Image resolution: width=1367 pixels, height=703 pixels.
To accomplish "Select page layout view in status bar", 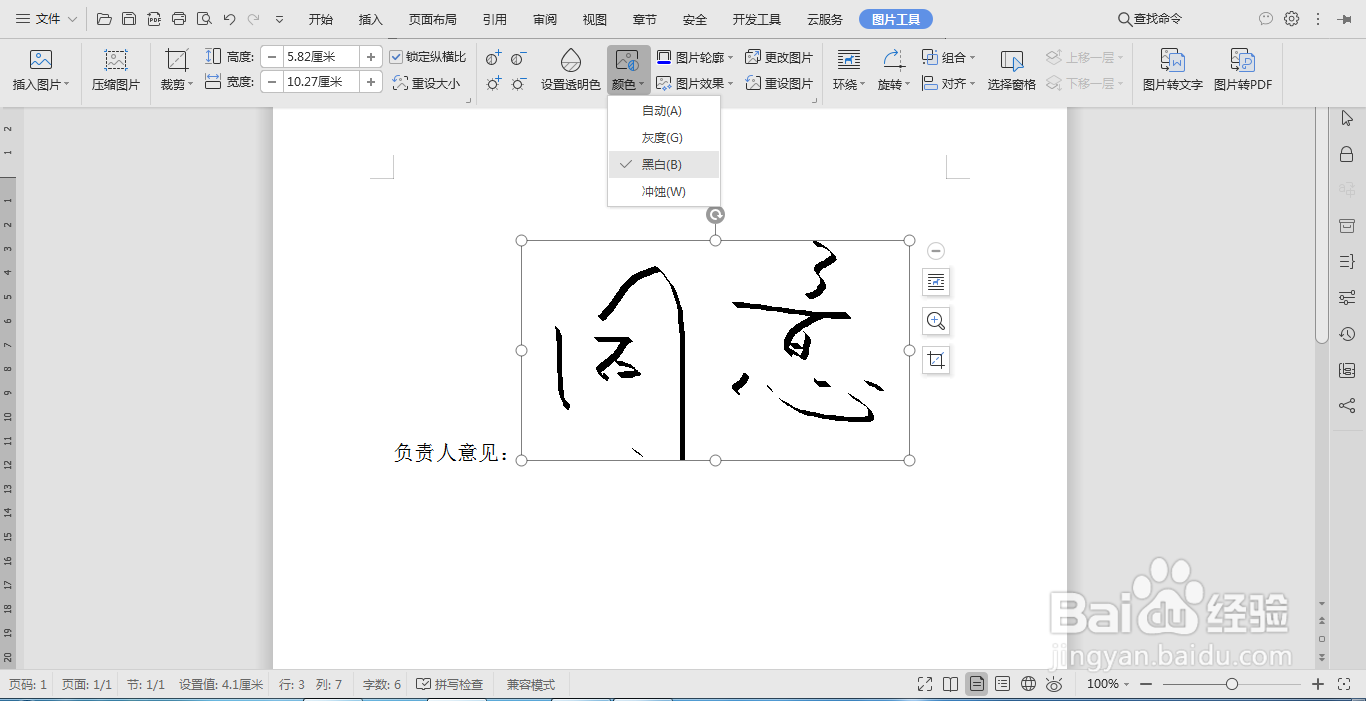I will [976, 684].
